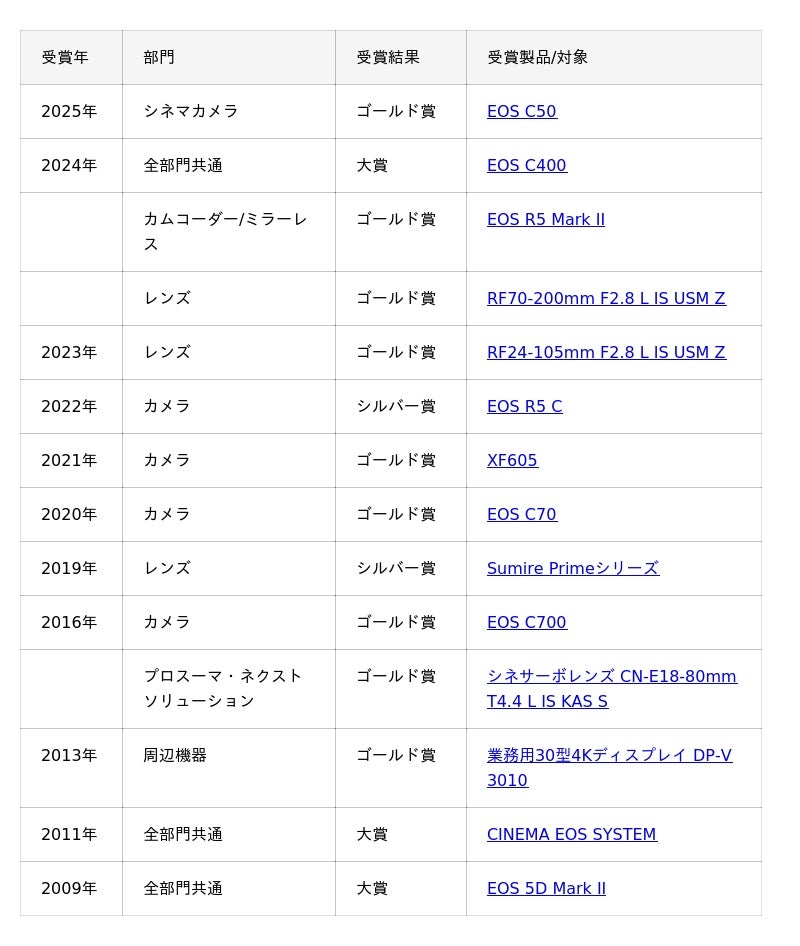Open the Sumire Primeシリーズ link

[572, 568]
